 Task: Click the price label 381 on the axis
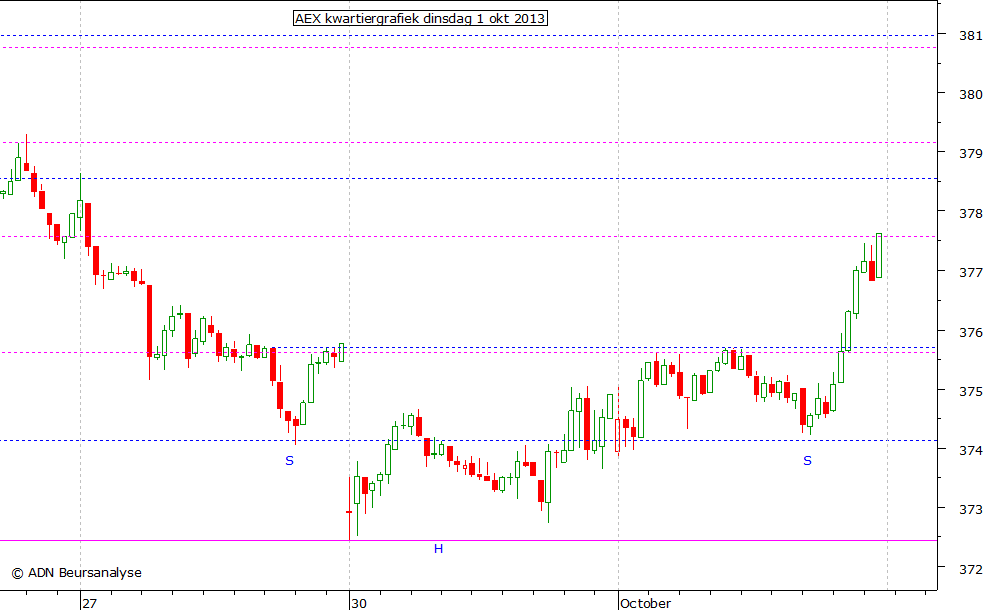coord(971,35)
